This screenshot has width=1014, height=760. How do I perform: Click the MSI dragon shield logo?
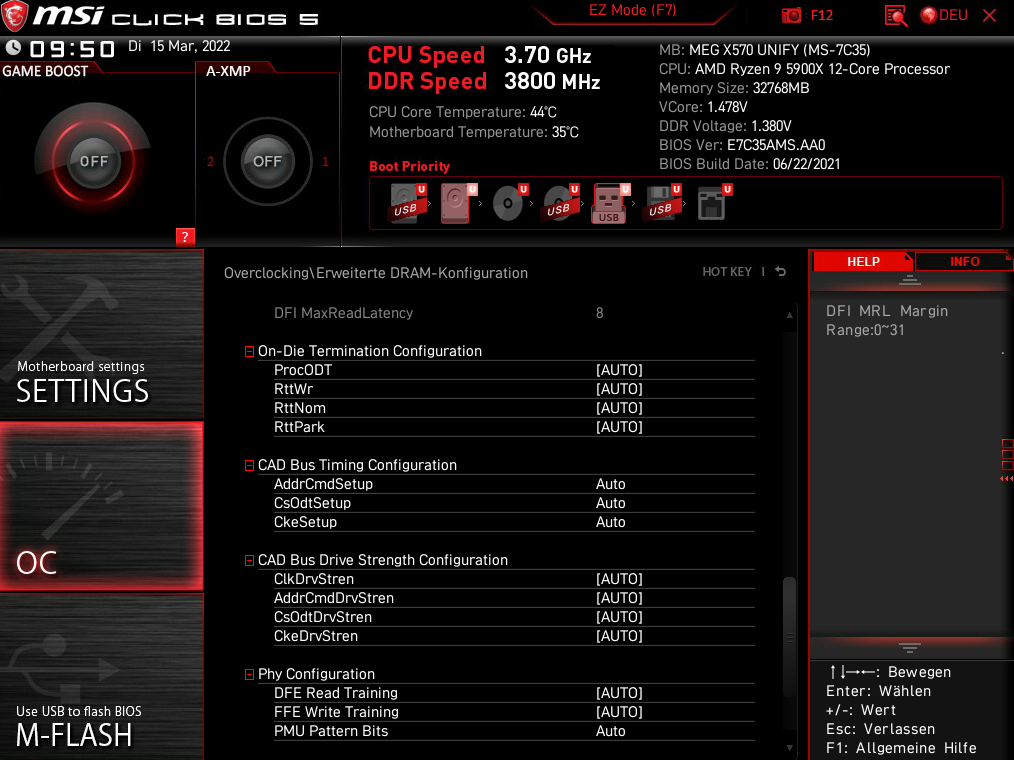point(14,16)
